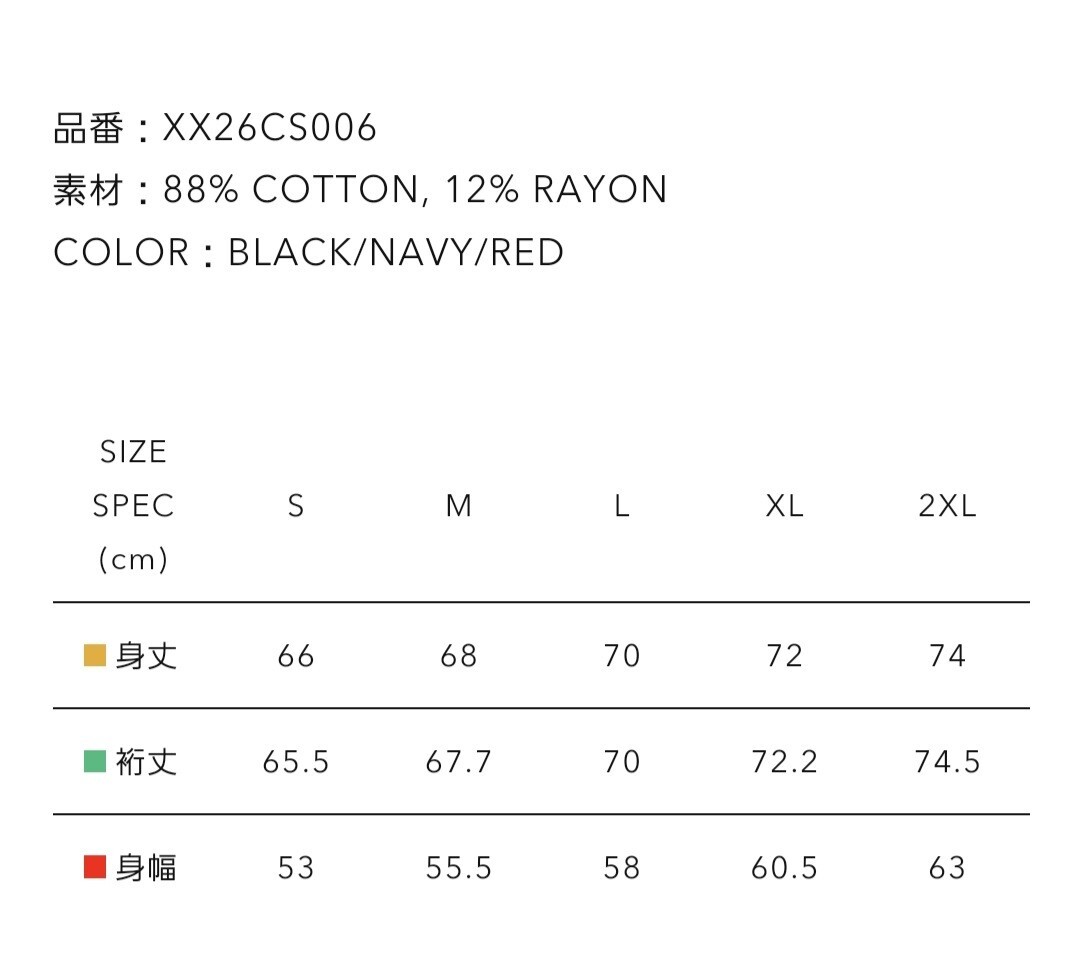Click the SIZE SPEC (cm) header label

(x=133, y=506)
